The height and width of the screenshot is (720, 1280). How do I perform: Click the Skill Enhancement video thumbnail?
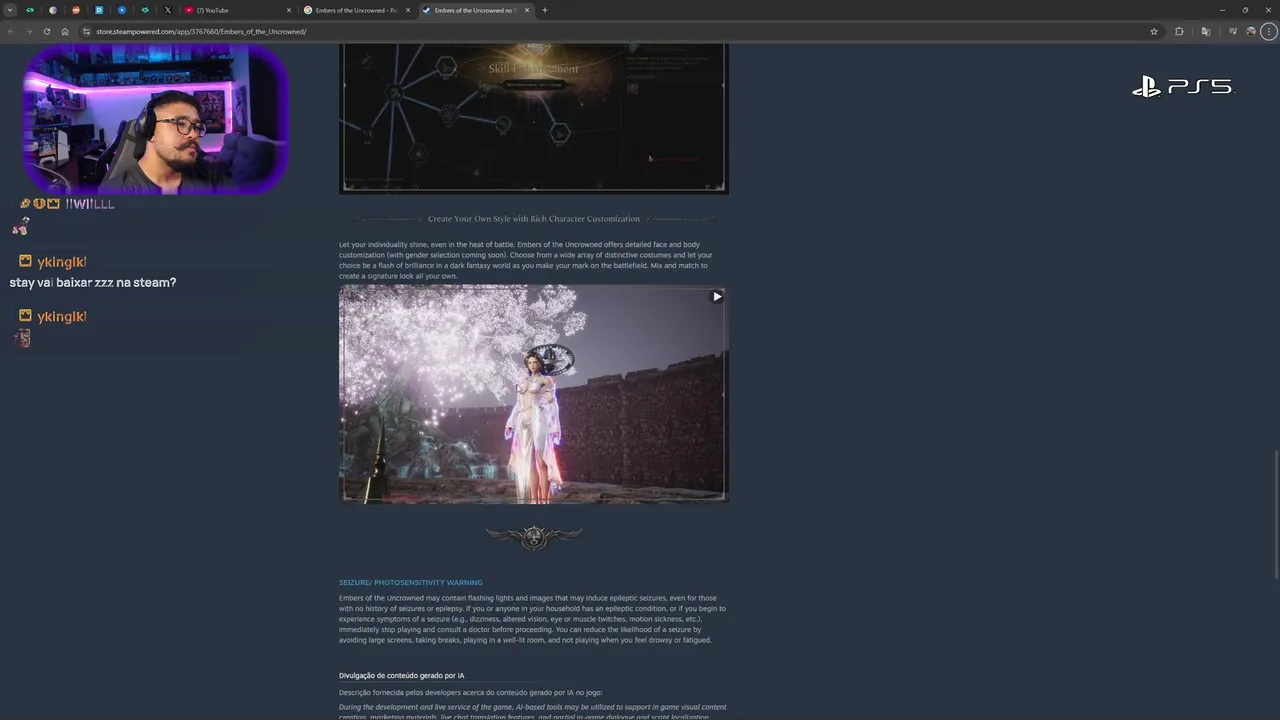point(533,118)
